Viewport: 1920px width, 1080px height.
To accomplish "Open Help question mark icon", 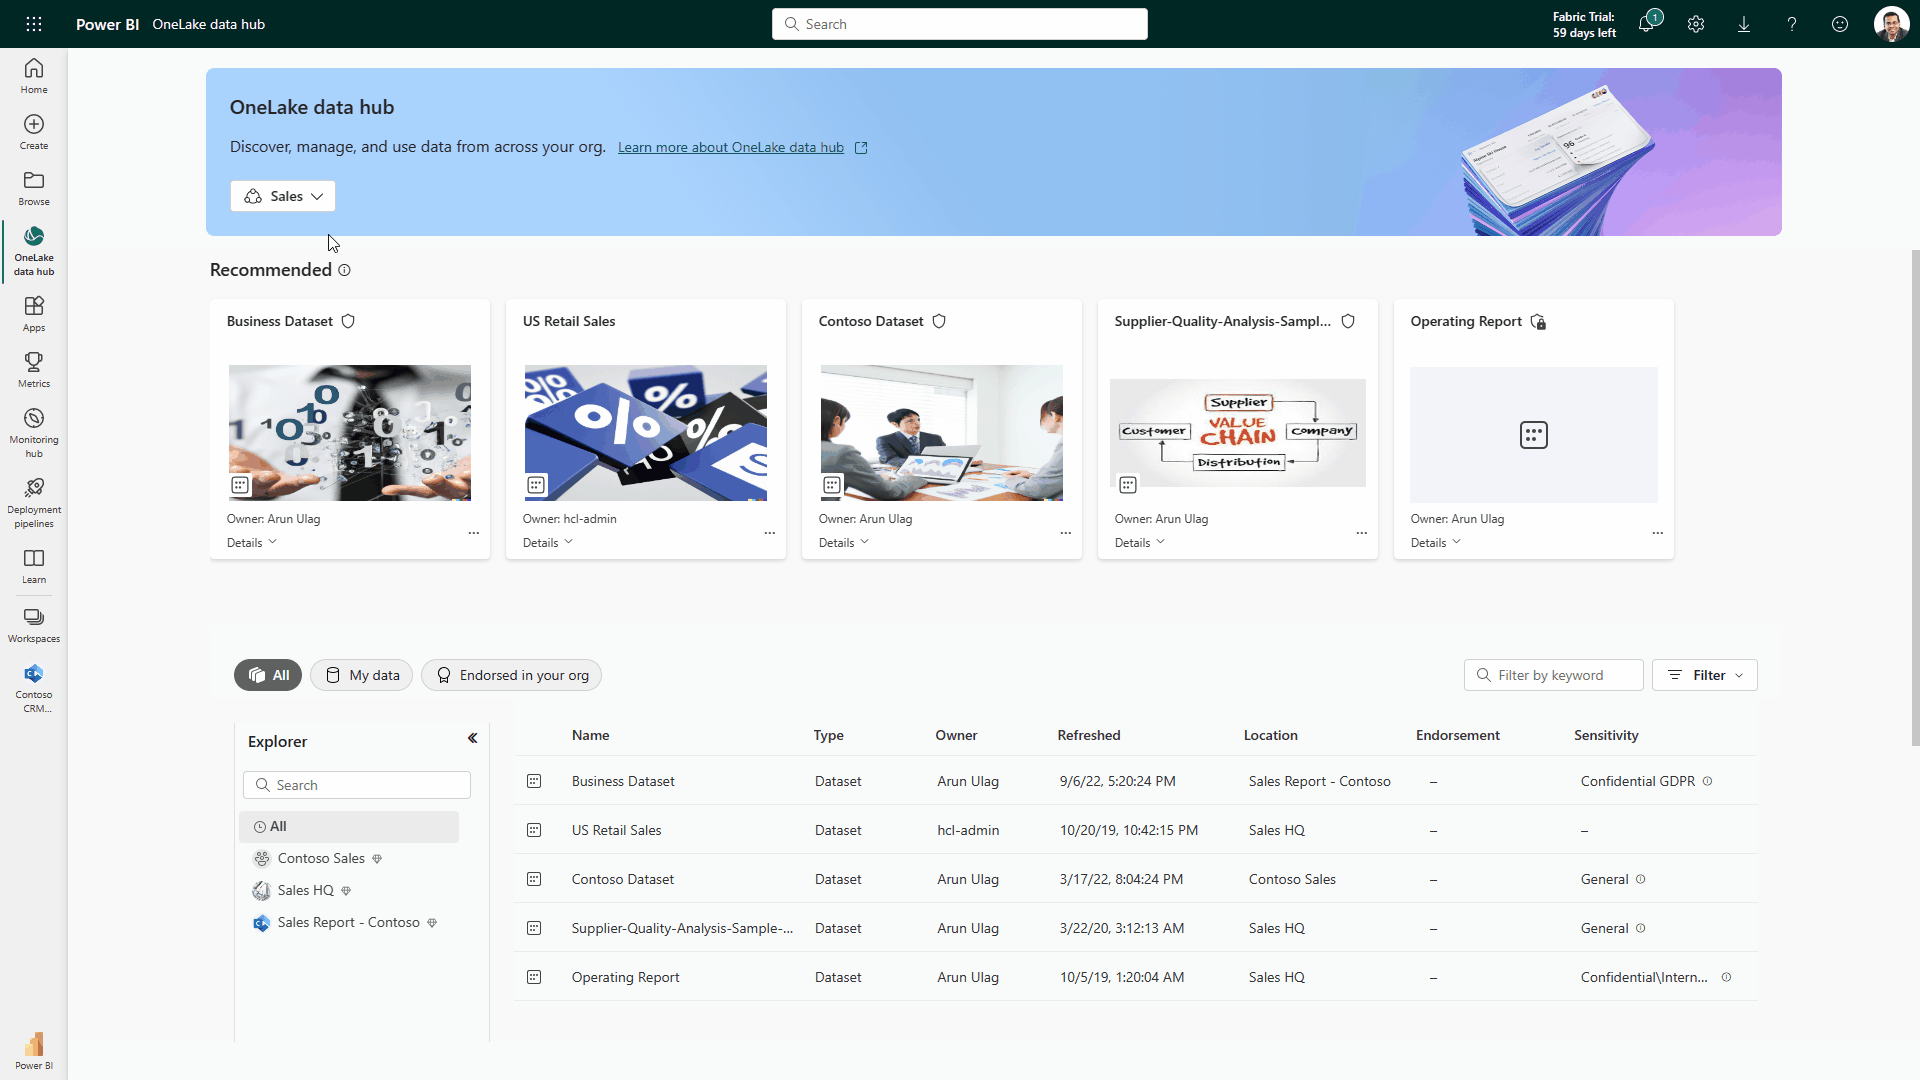I will click(1792, 24).
